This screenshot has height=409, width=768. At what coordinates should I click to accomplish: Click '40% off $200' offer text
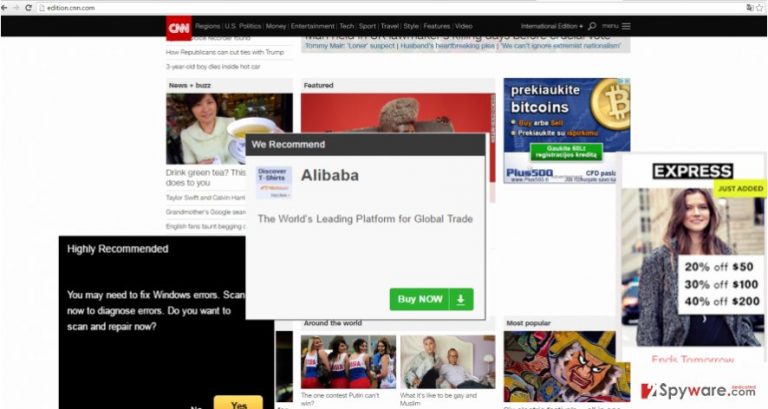click(722, 301)
